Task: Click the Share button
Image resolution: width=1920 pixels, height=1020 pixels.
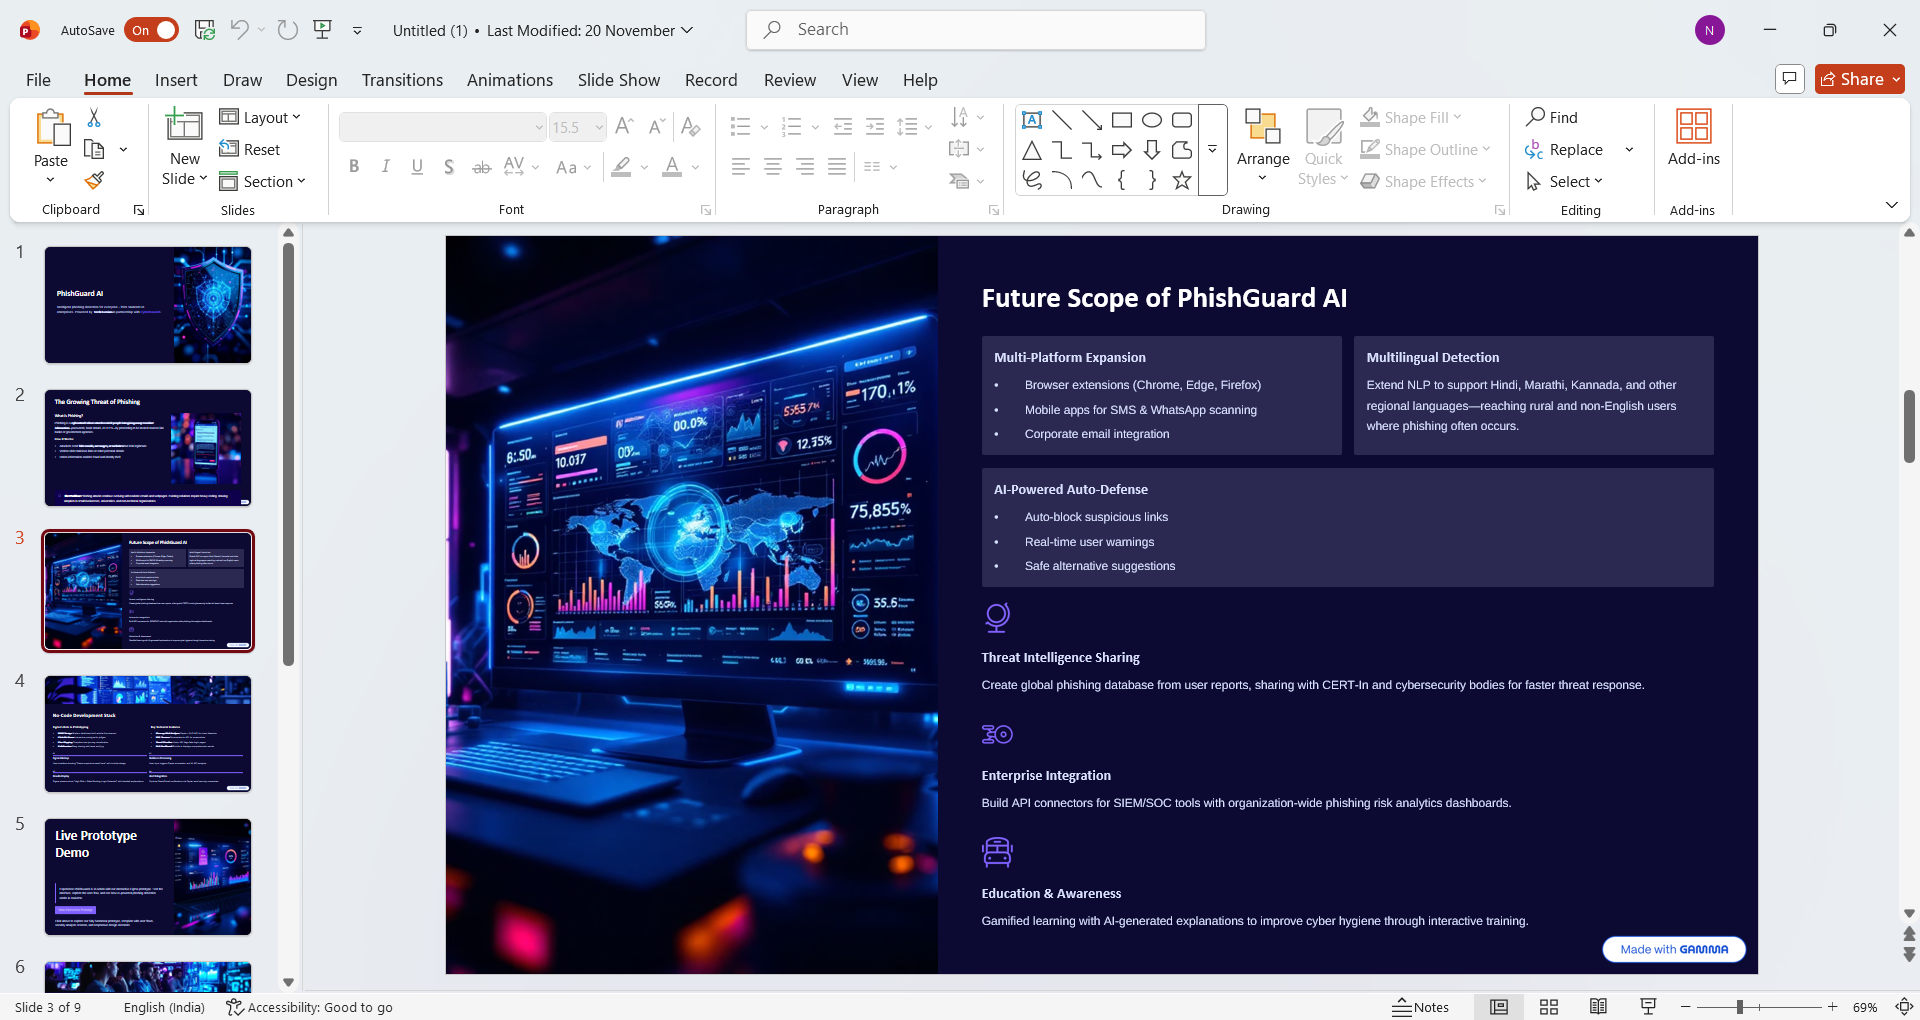Action: click(1859, 79)
